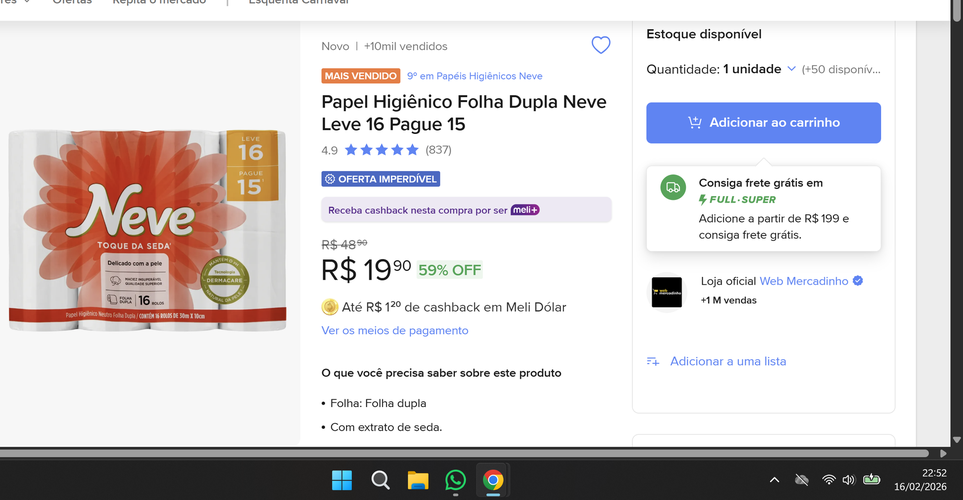
Task: Click the meli+ cashback banner
Action: coord(466,210)
